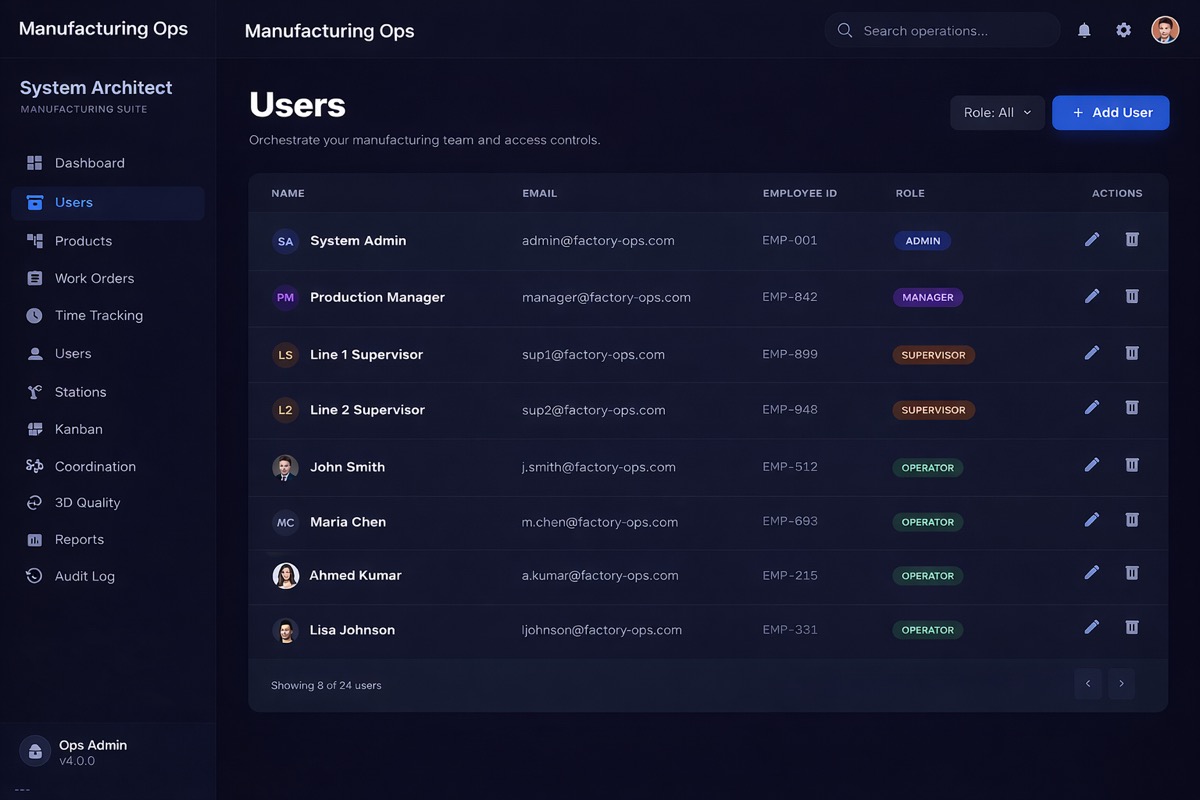Open Ahmed Kumar's profile thumbnail

tap(285, 574)
